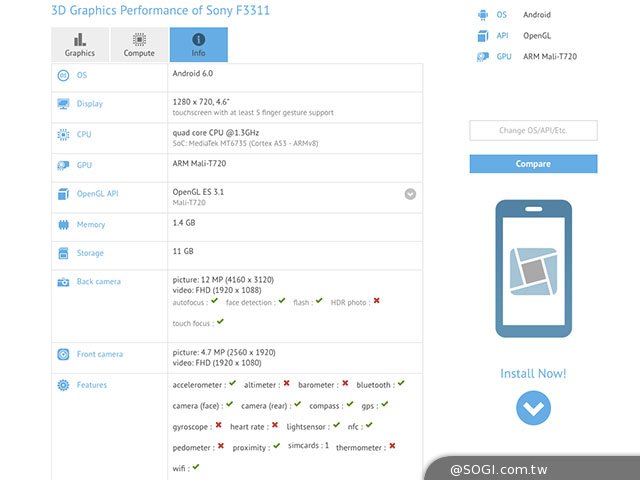Viewport: 640px width, 480px height.
Task: Click the CPU chip icon
Action: point(63,134)
